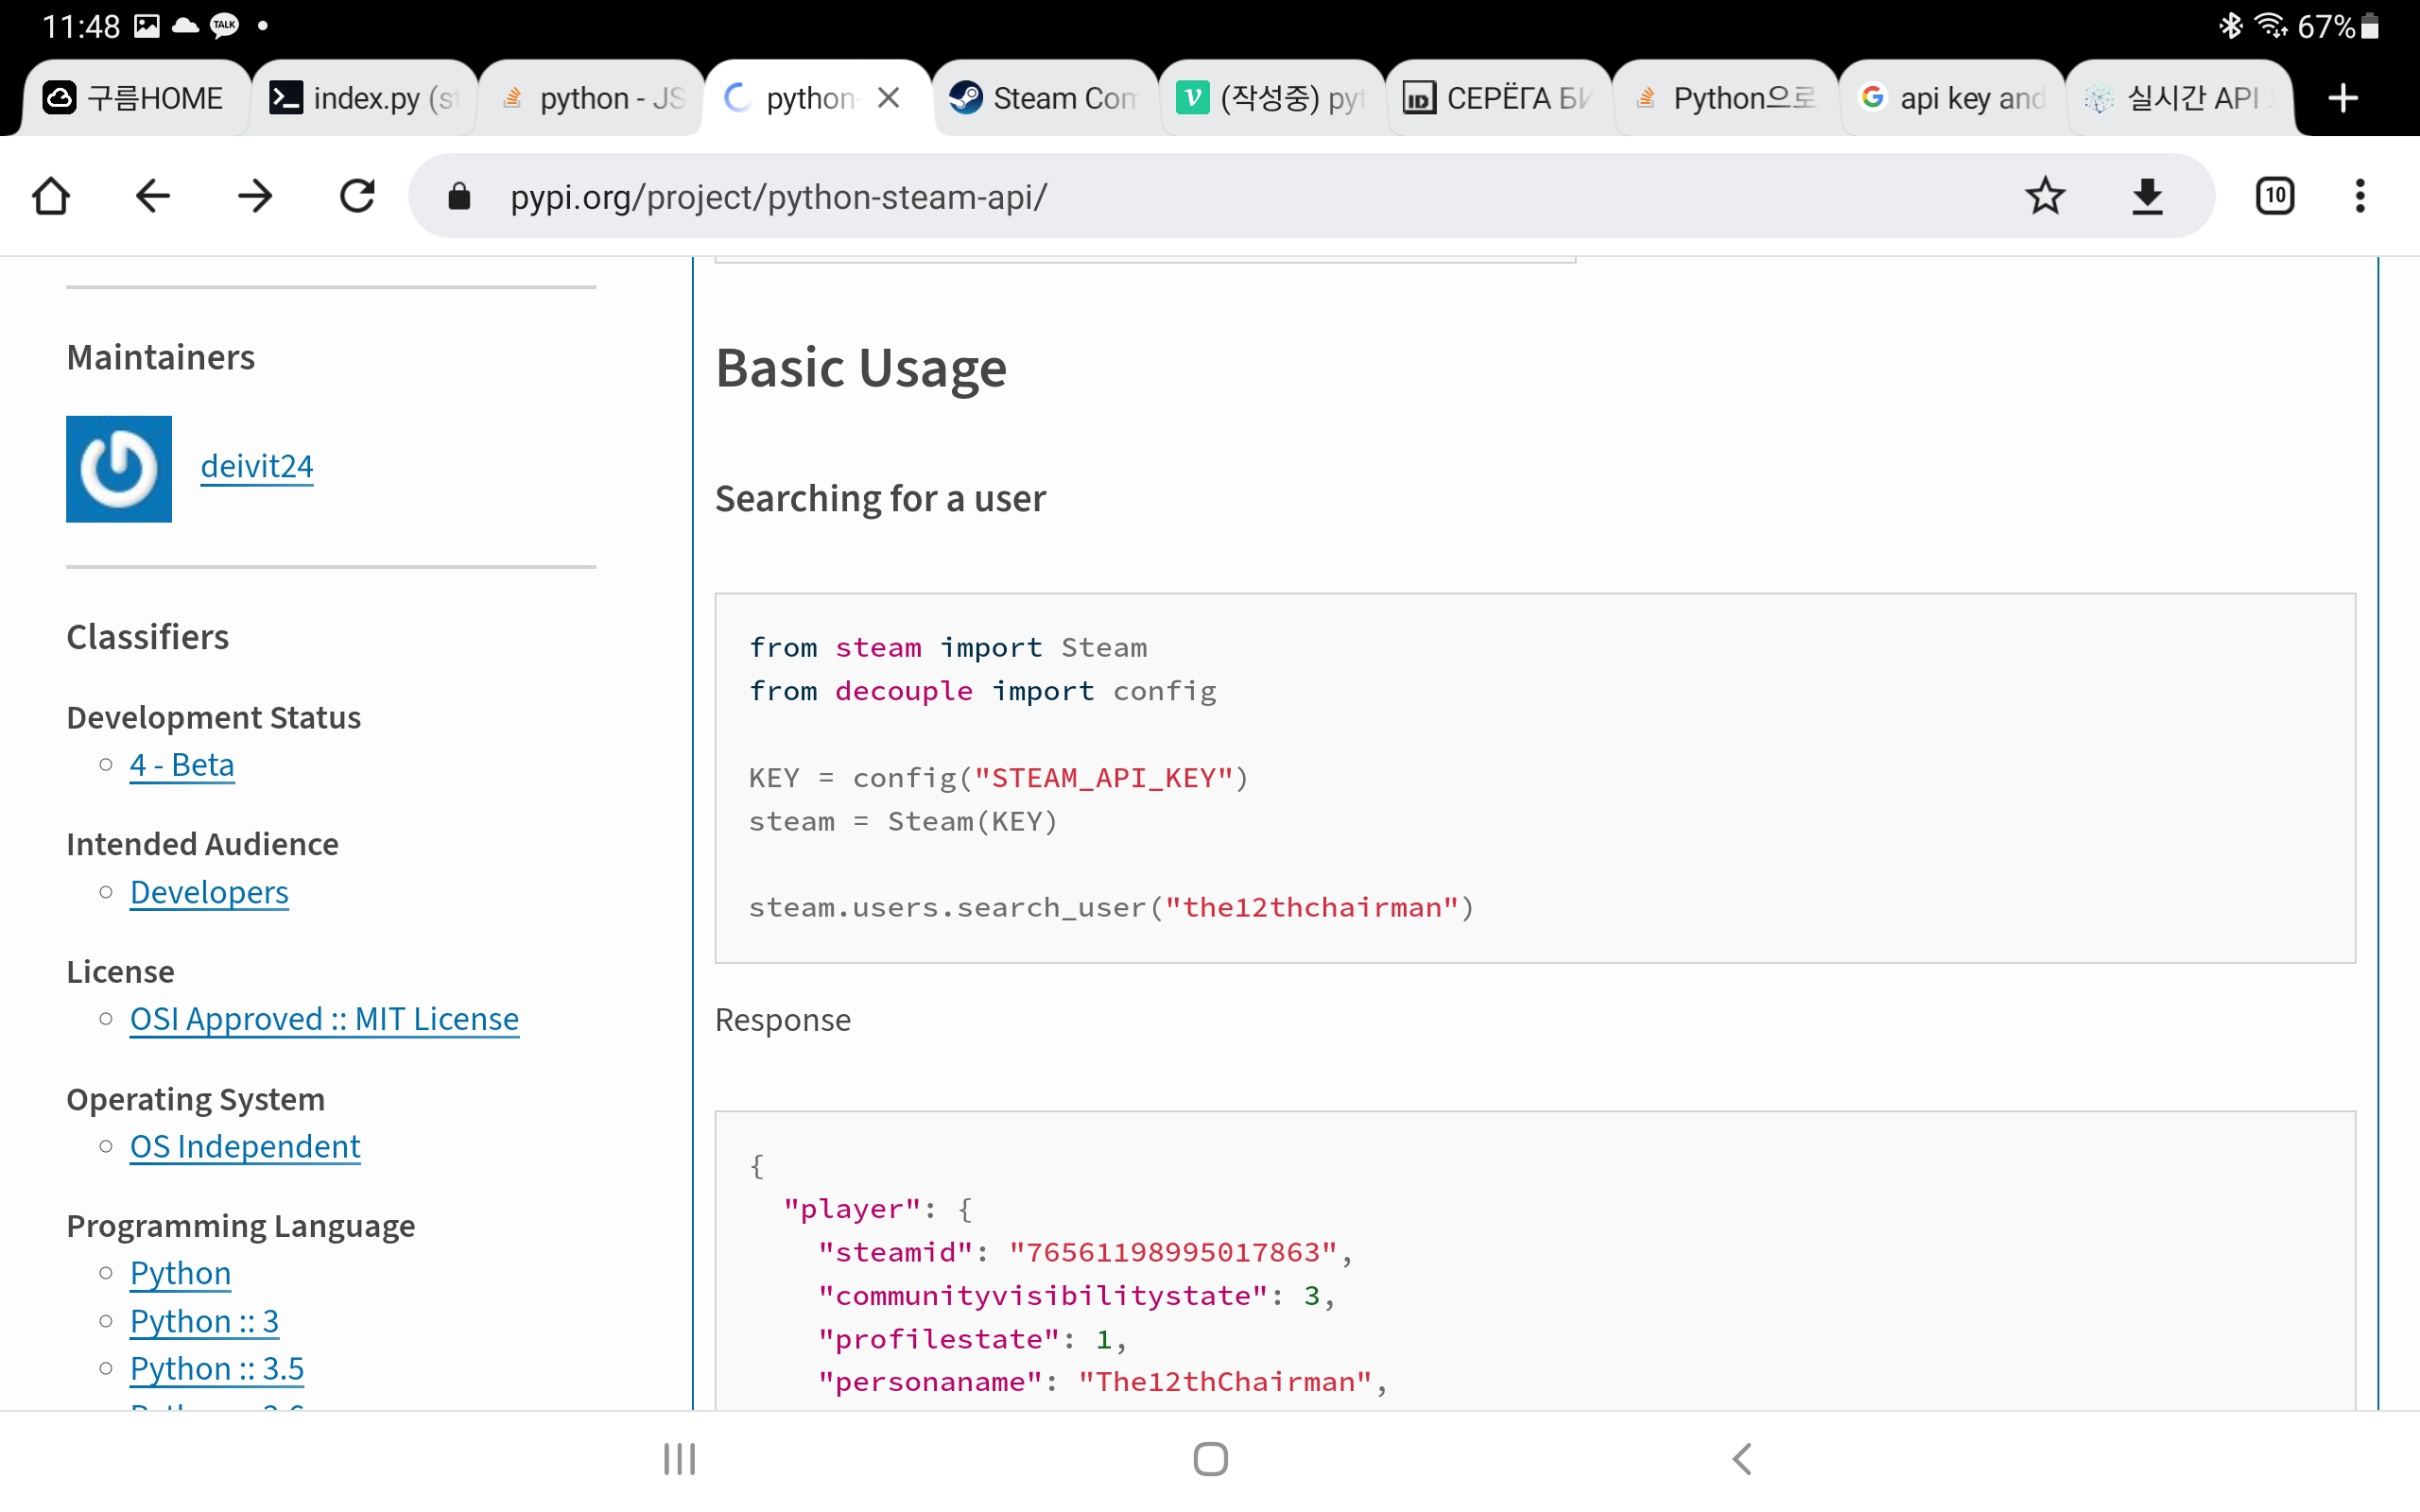Tap the Basic Usage heading

tap(861, 369)
